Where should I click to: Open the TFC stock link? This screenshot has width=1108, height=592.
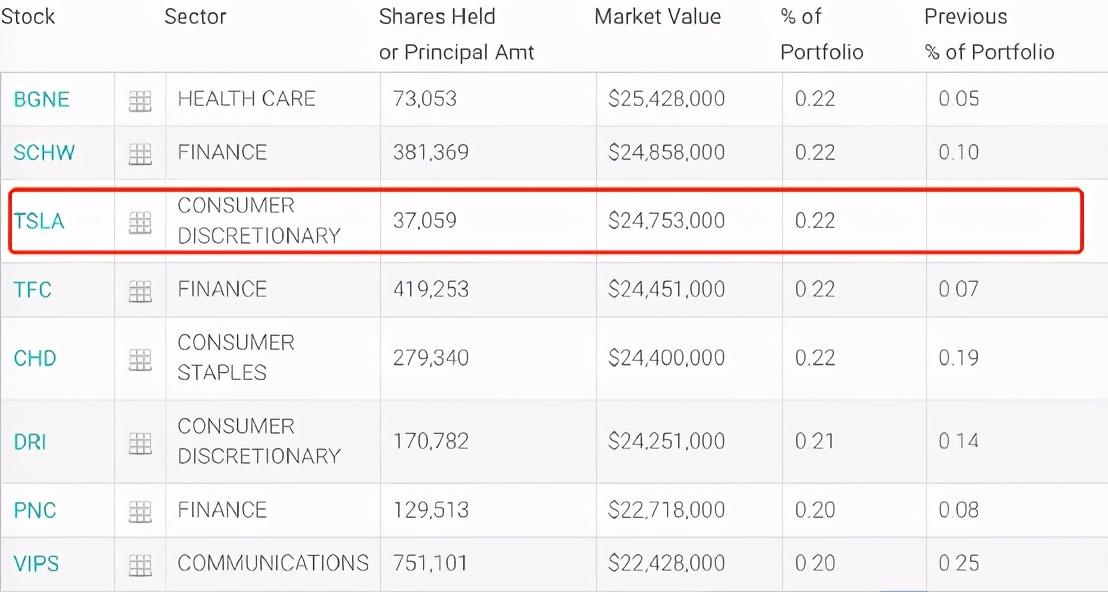[x=33, y=290]
